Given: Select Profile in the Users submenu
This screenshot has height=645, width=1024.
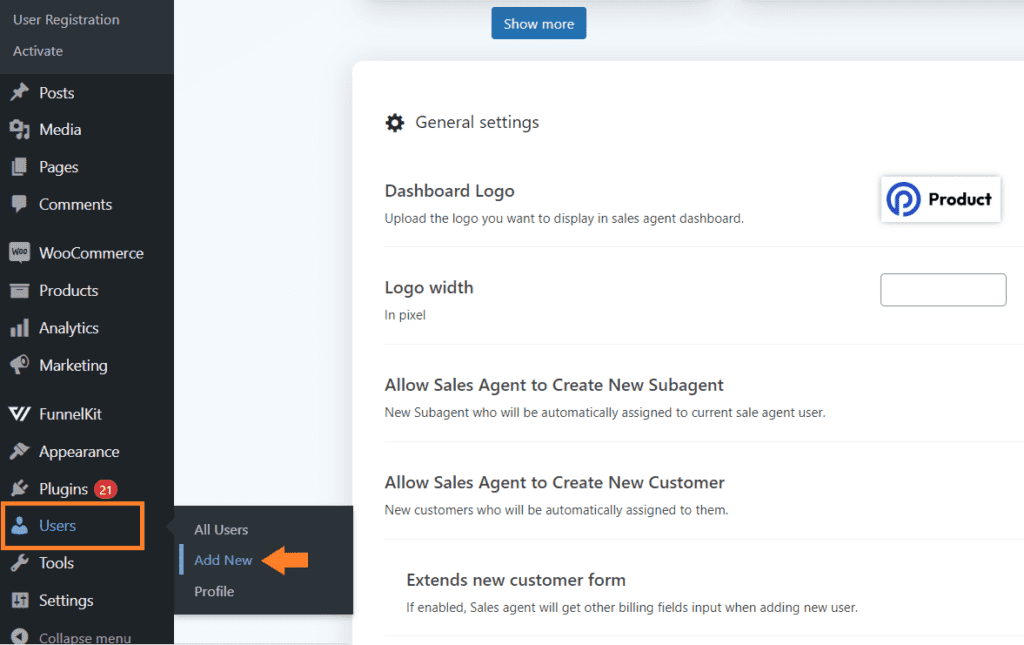Looking at the screenshot, I should [214, 591].
